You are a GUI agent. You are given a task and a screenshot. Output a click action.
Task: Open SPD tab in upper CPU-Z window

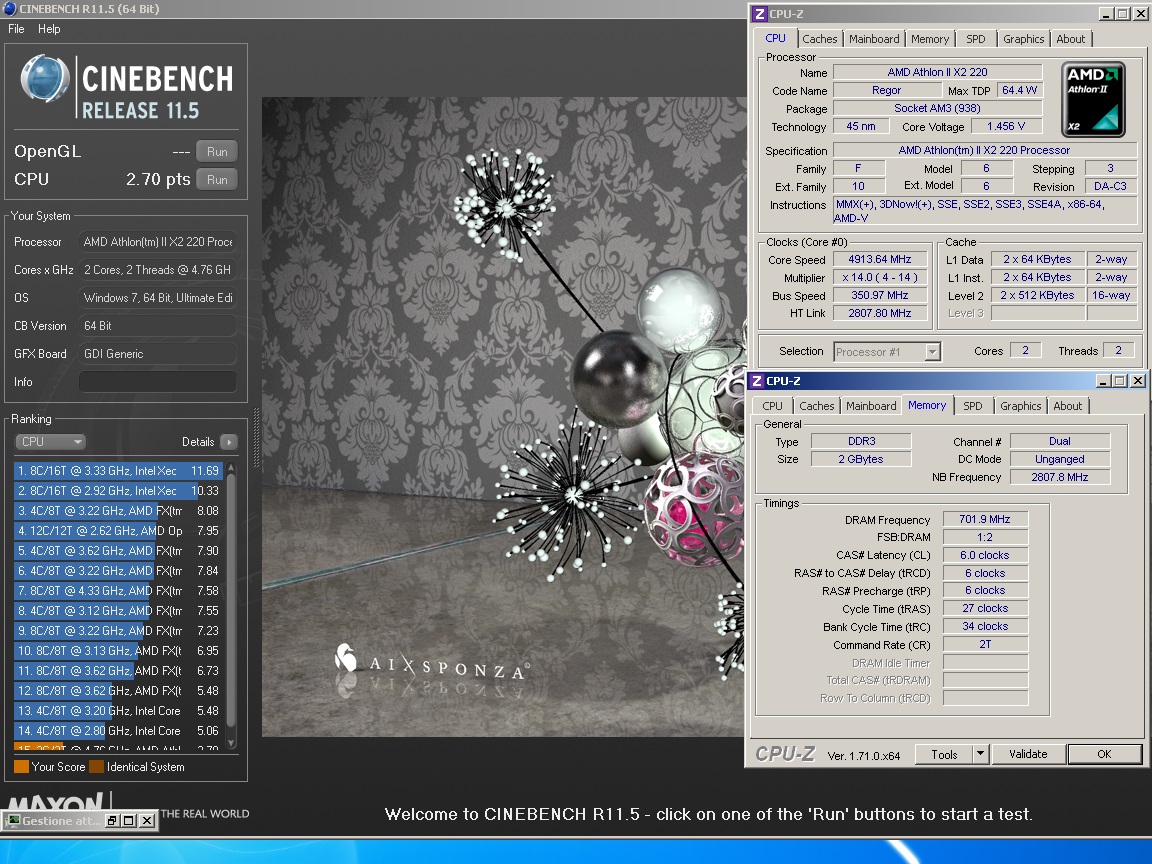976,39
